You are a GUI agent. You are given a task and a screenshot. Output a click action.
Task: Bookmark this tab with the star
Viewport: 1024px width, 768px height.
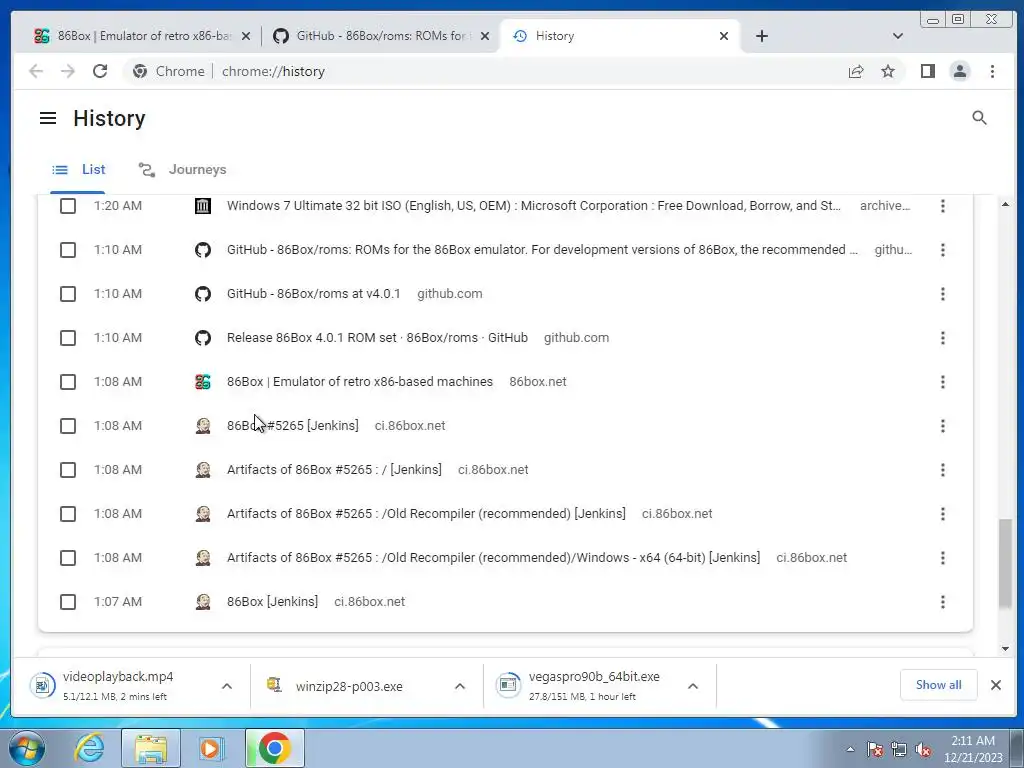888,71
